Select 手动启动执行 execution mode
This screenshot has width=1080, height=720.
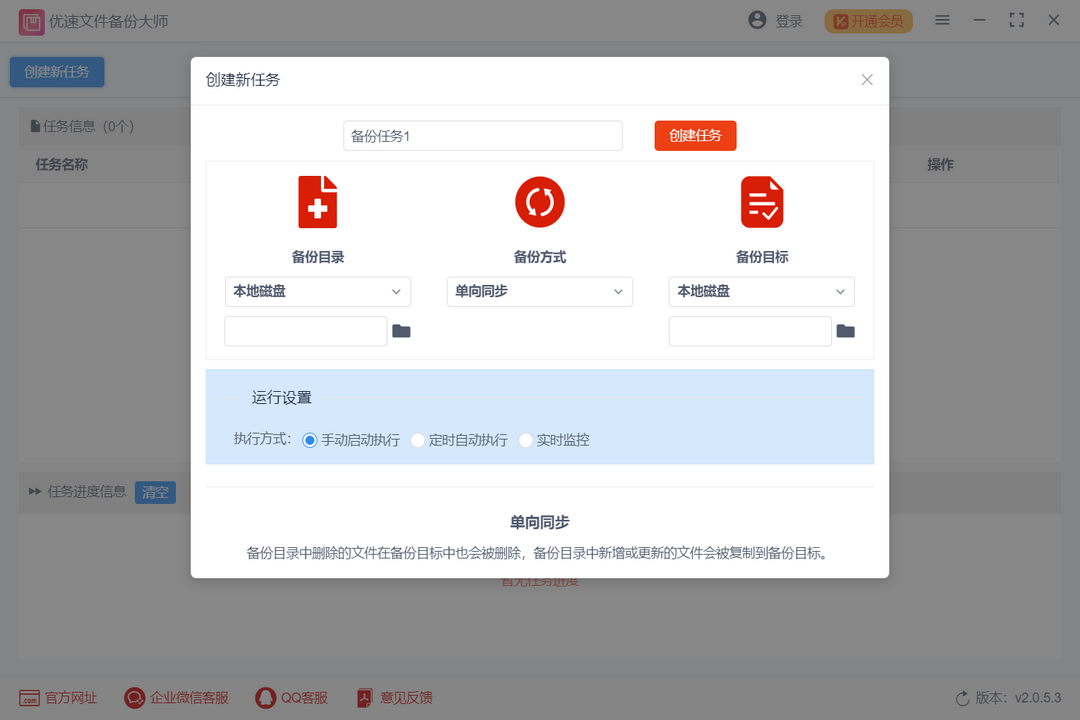tap(310, 439)
